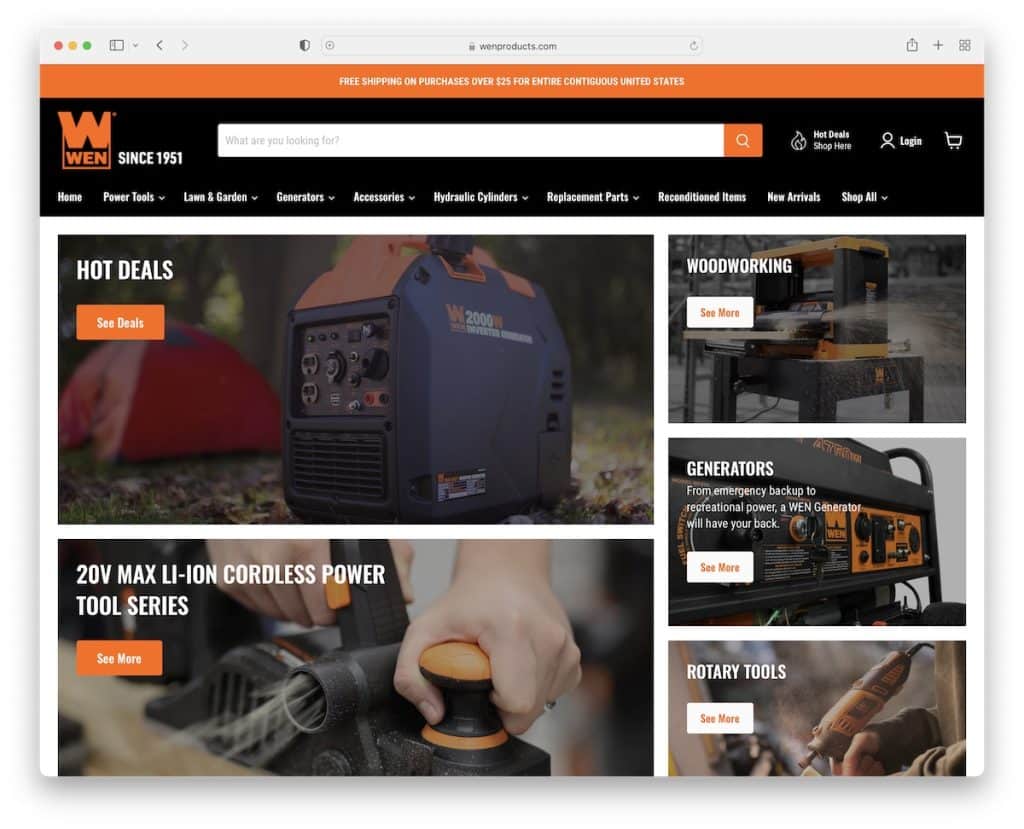Click the Login user icon

[x=887, y=140]
